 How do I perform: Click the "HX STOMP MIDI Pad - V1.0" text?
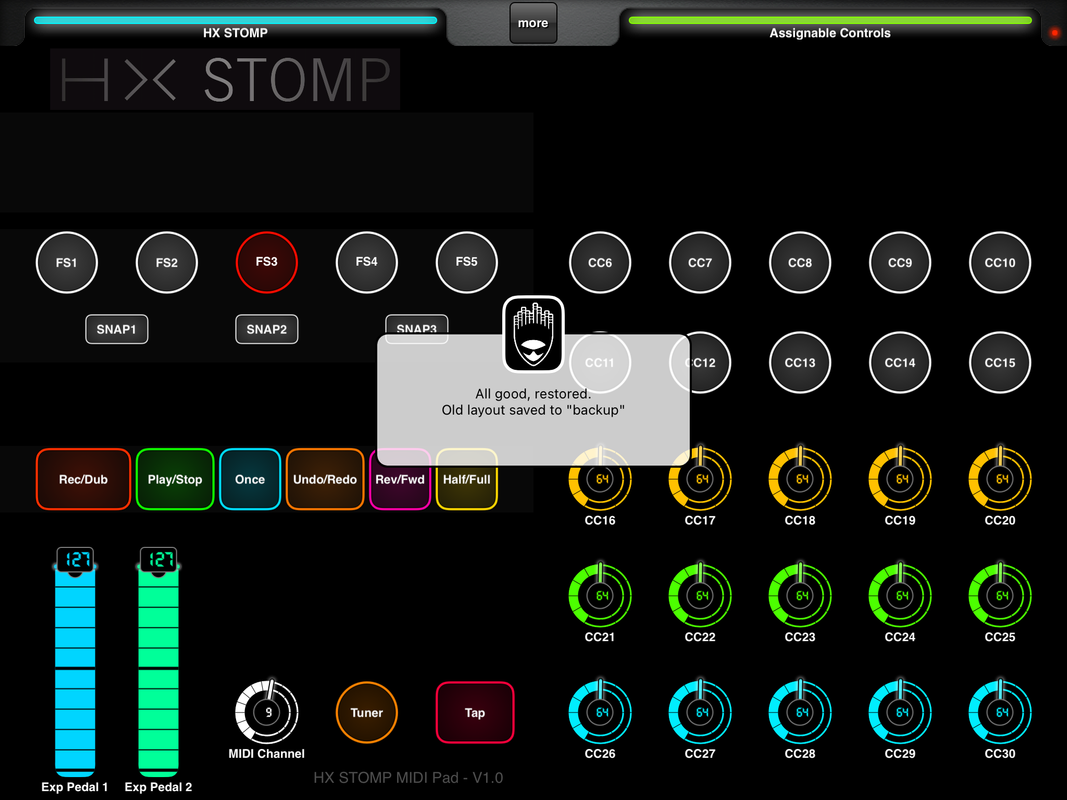tap(408, 778)
